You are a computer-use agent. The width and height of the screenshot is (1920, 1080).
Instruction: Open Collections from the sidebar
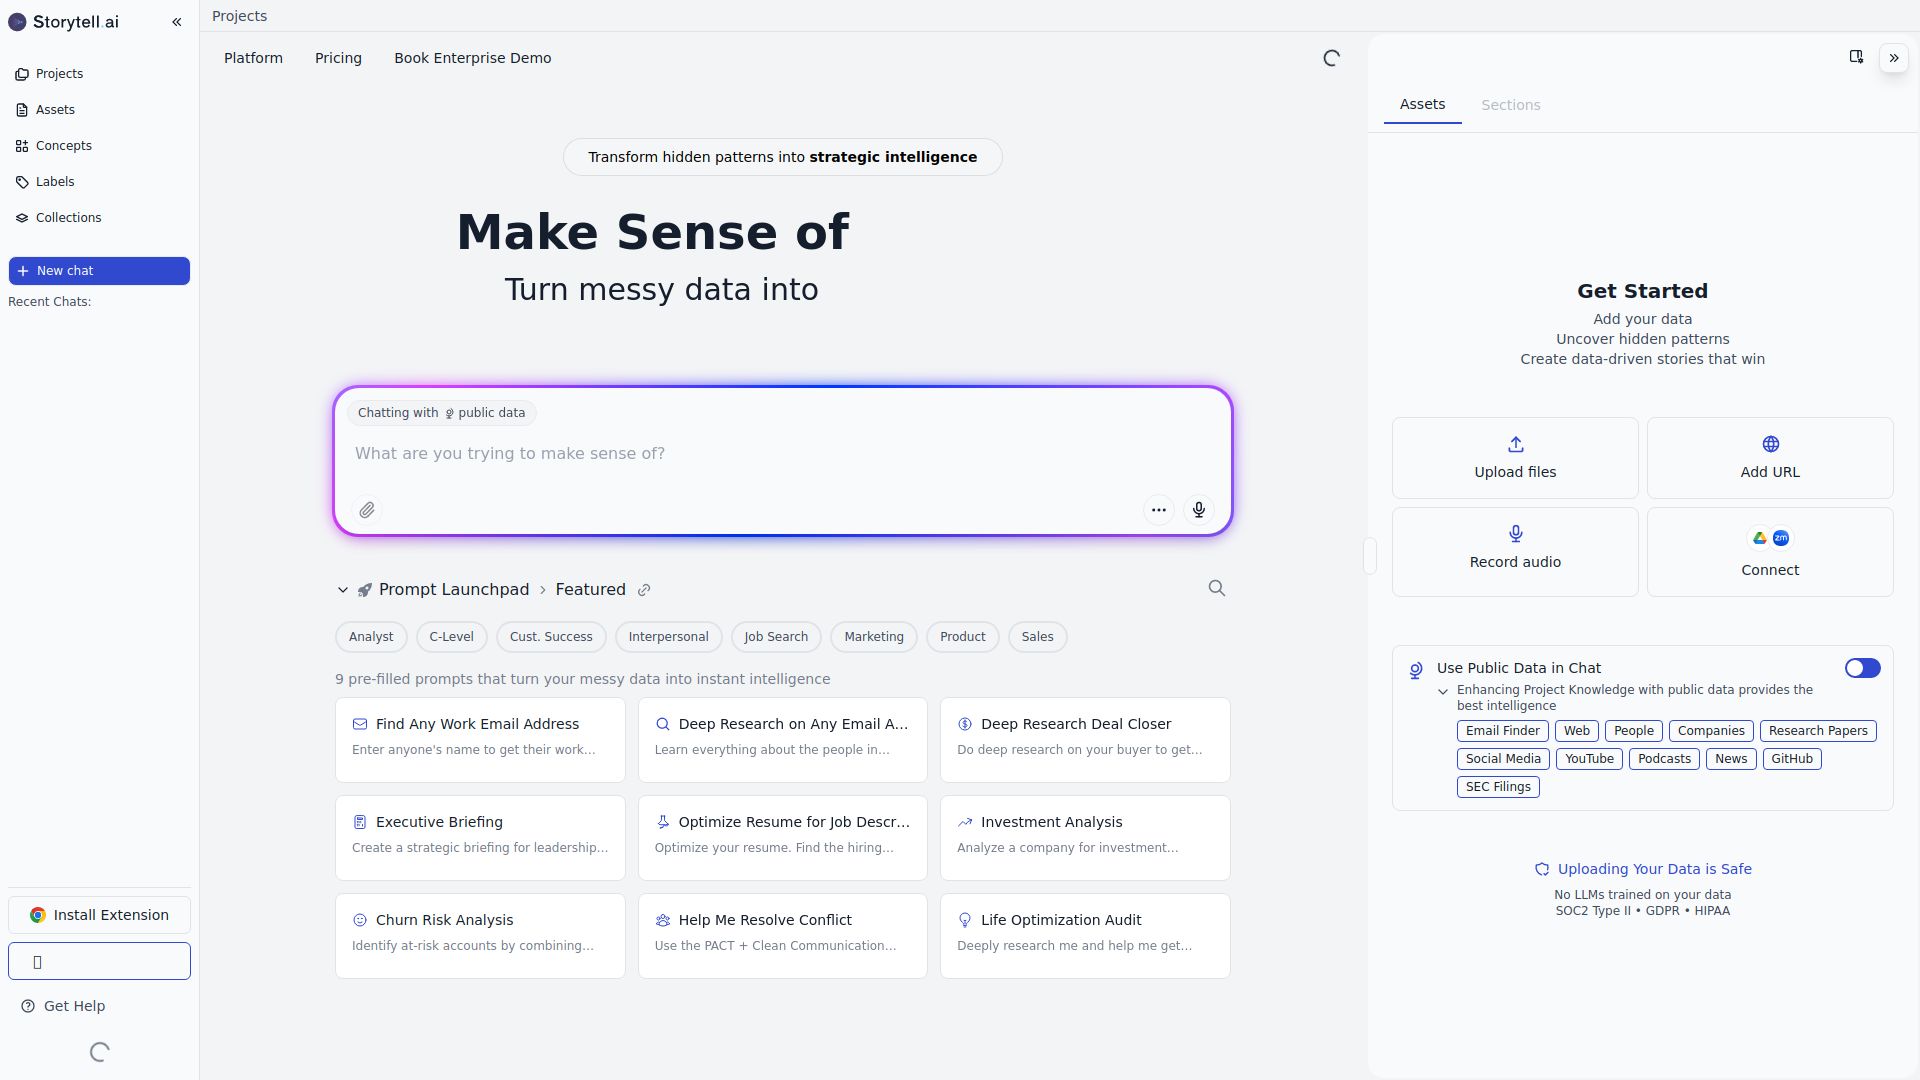(68, 217)
